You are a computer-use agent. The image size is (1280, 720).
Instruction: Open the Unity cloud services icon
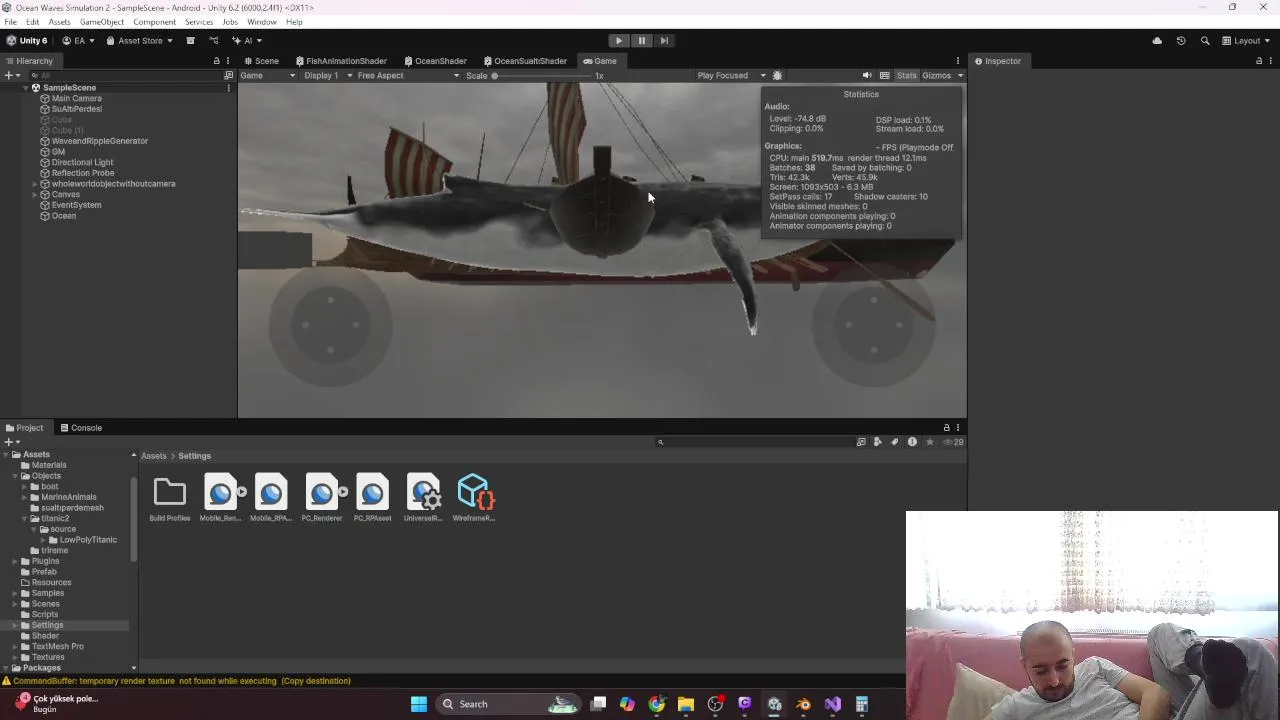pos(1157,41)
